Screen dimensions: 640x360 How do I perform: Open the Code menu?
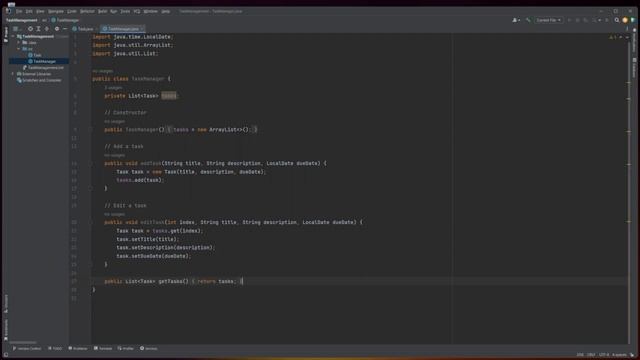click(72, 11)
